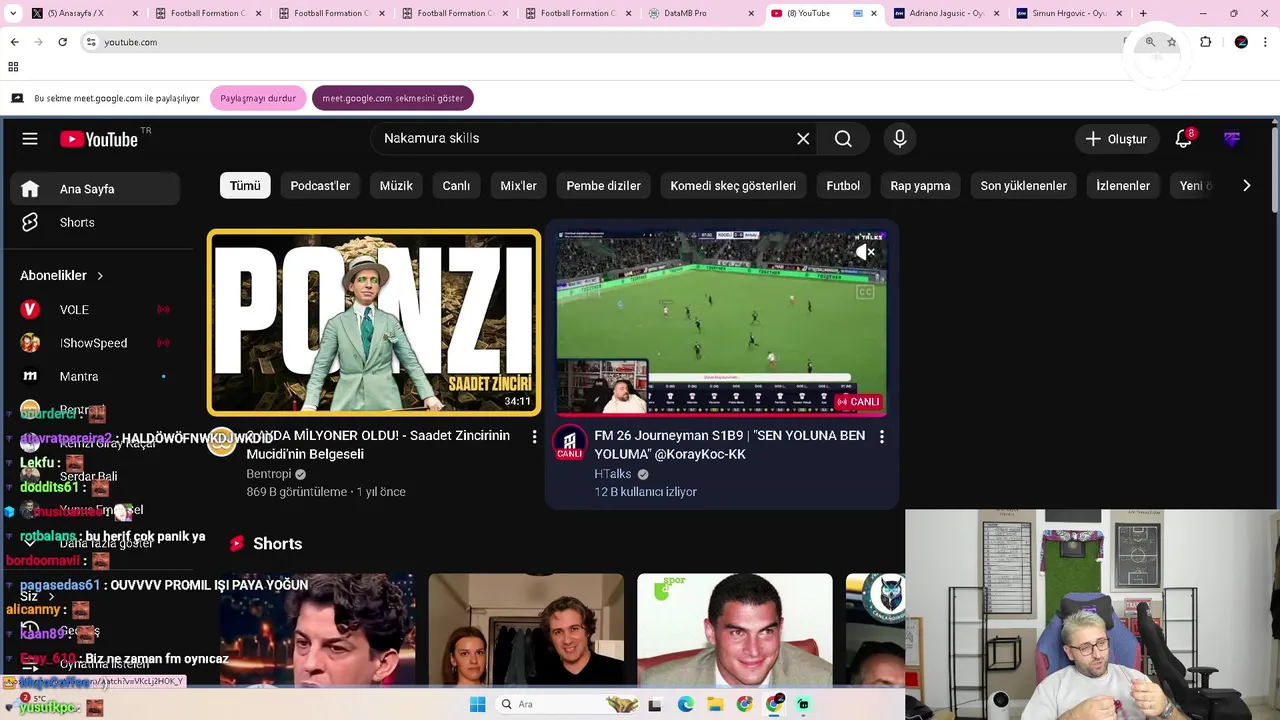Viewport: 1280px width, 720px height.
Task: Open the FM 26 live stream thumbnail
Action: 721,323
